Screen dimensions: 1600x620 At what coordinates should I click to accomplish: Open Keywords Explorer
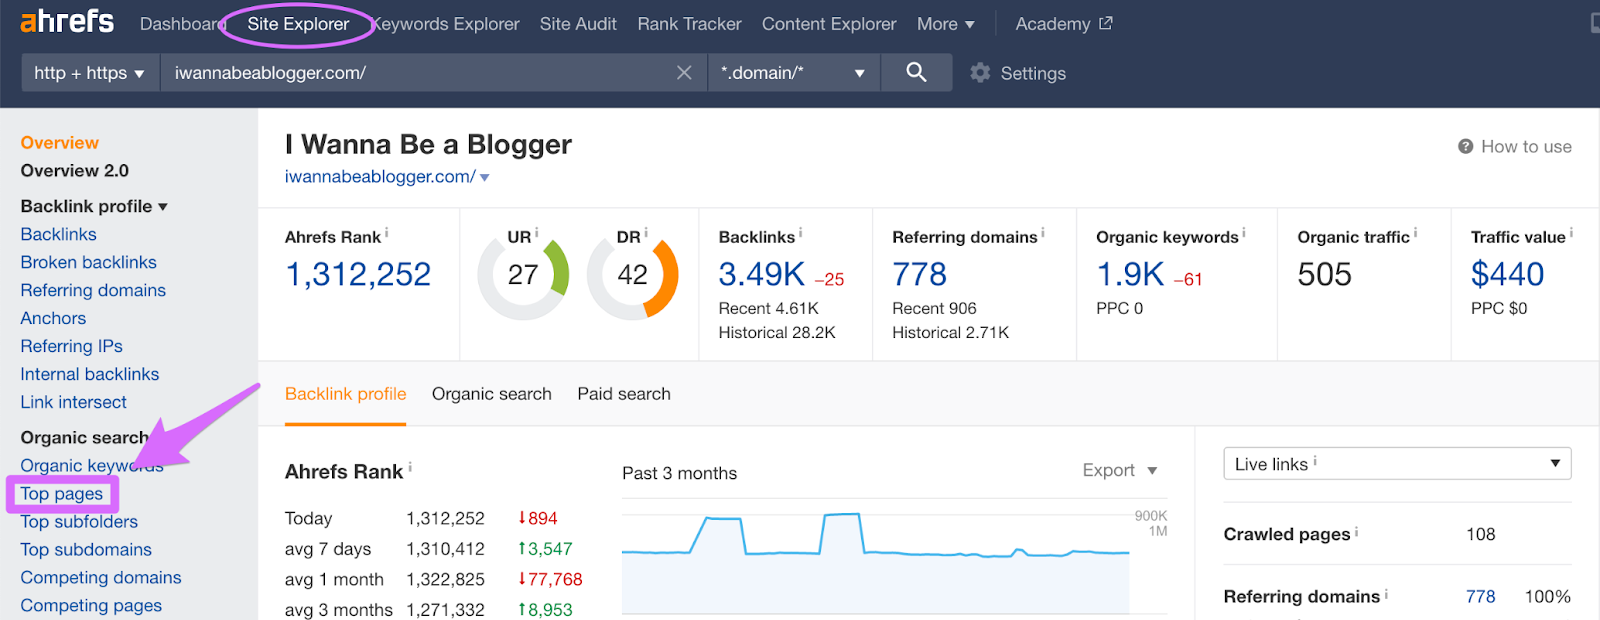(x=446, y=24)
